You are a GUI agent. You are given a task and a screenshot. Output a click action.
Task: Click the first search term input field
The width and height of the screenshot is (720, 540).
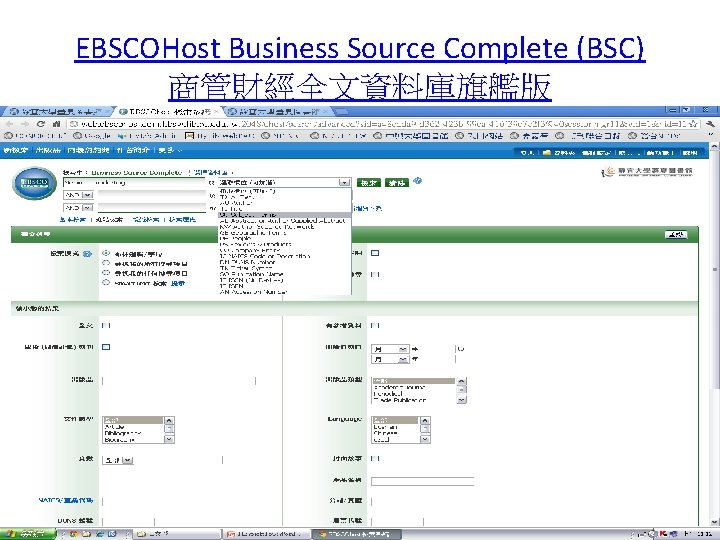pos(135,183)
